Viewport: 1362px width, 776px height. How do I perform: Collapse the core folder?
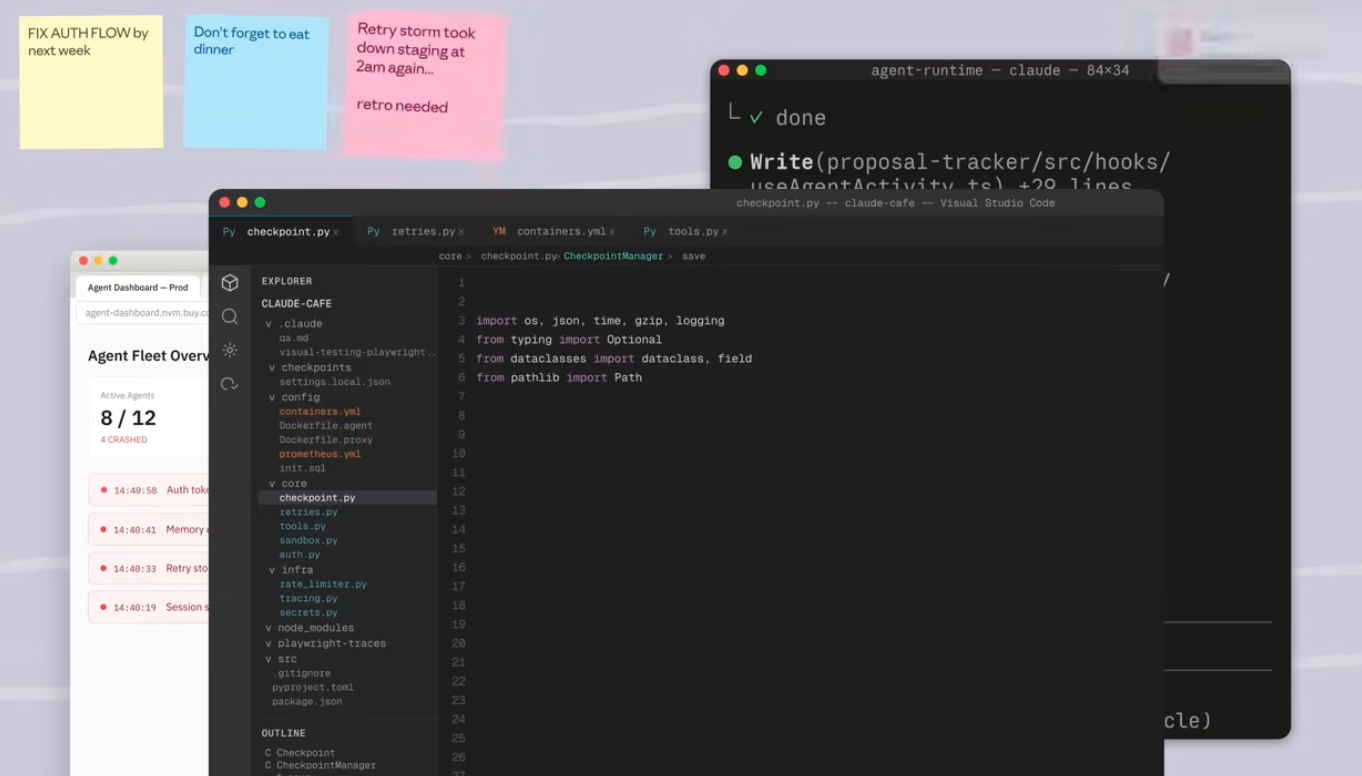287,484
